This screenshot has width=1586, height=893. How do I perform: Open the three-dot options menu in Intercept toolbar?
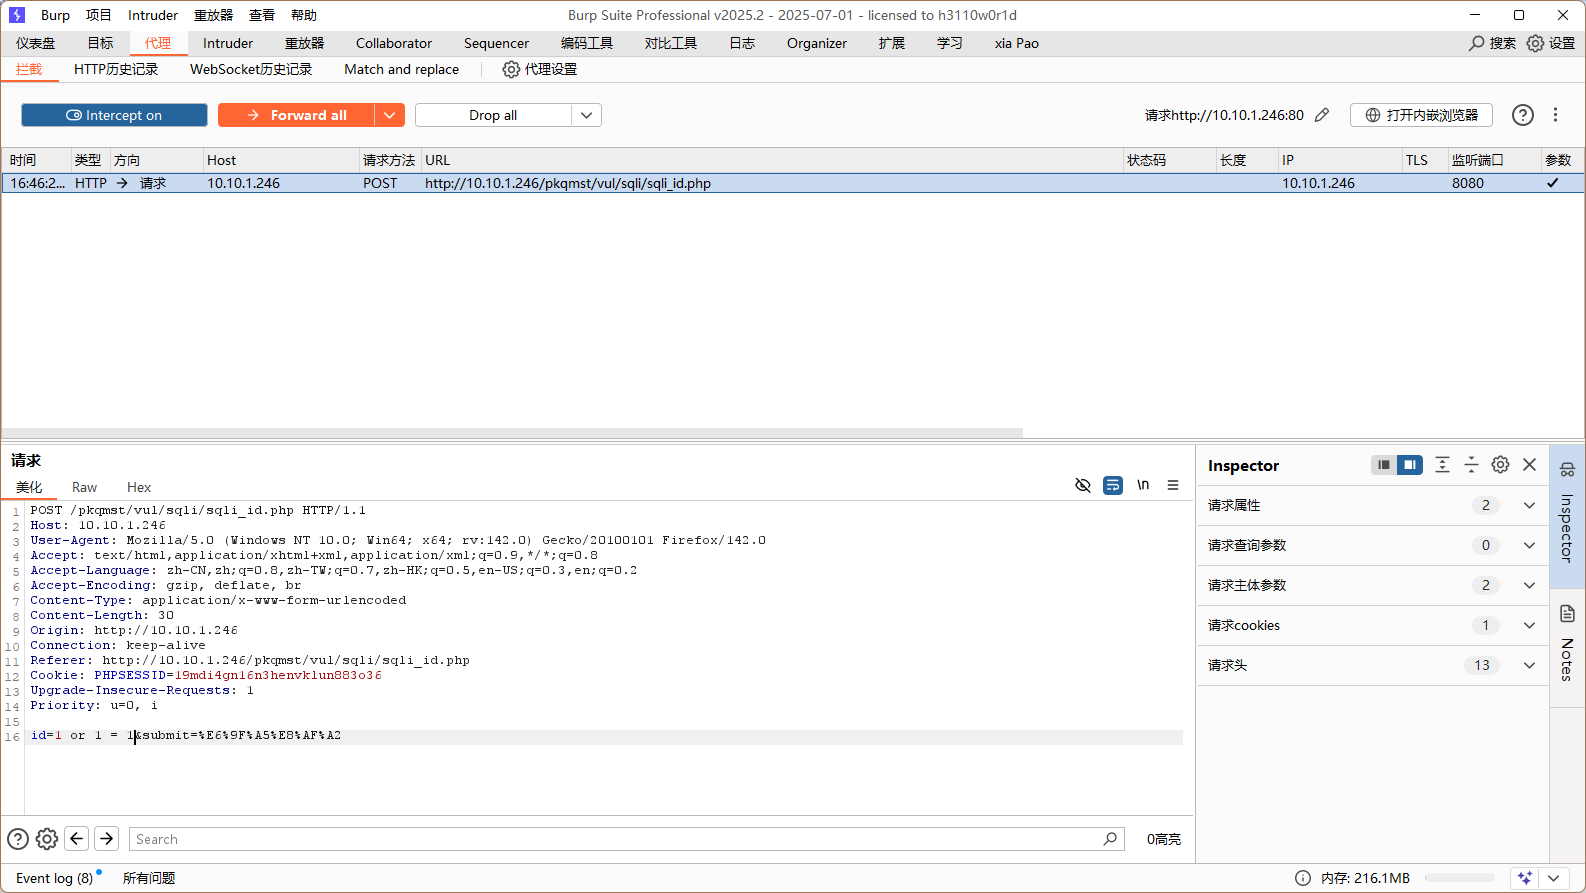pyautogui.click(x=1555, y=115)
